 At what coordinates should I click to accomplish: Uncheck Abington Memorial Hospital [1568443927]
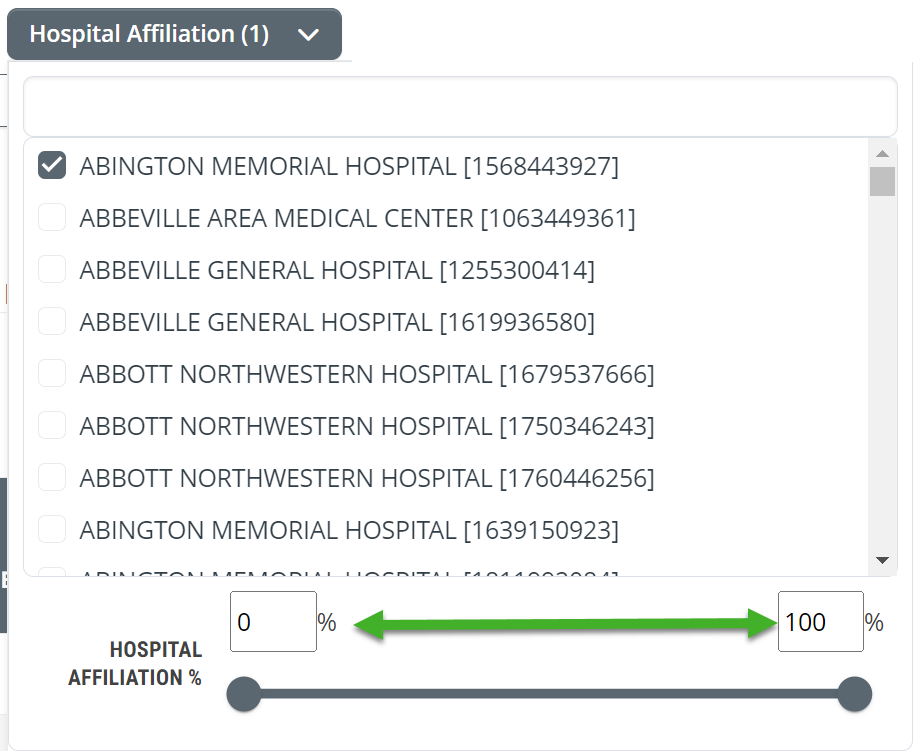click(x=52, y=165)
